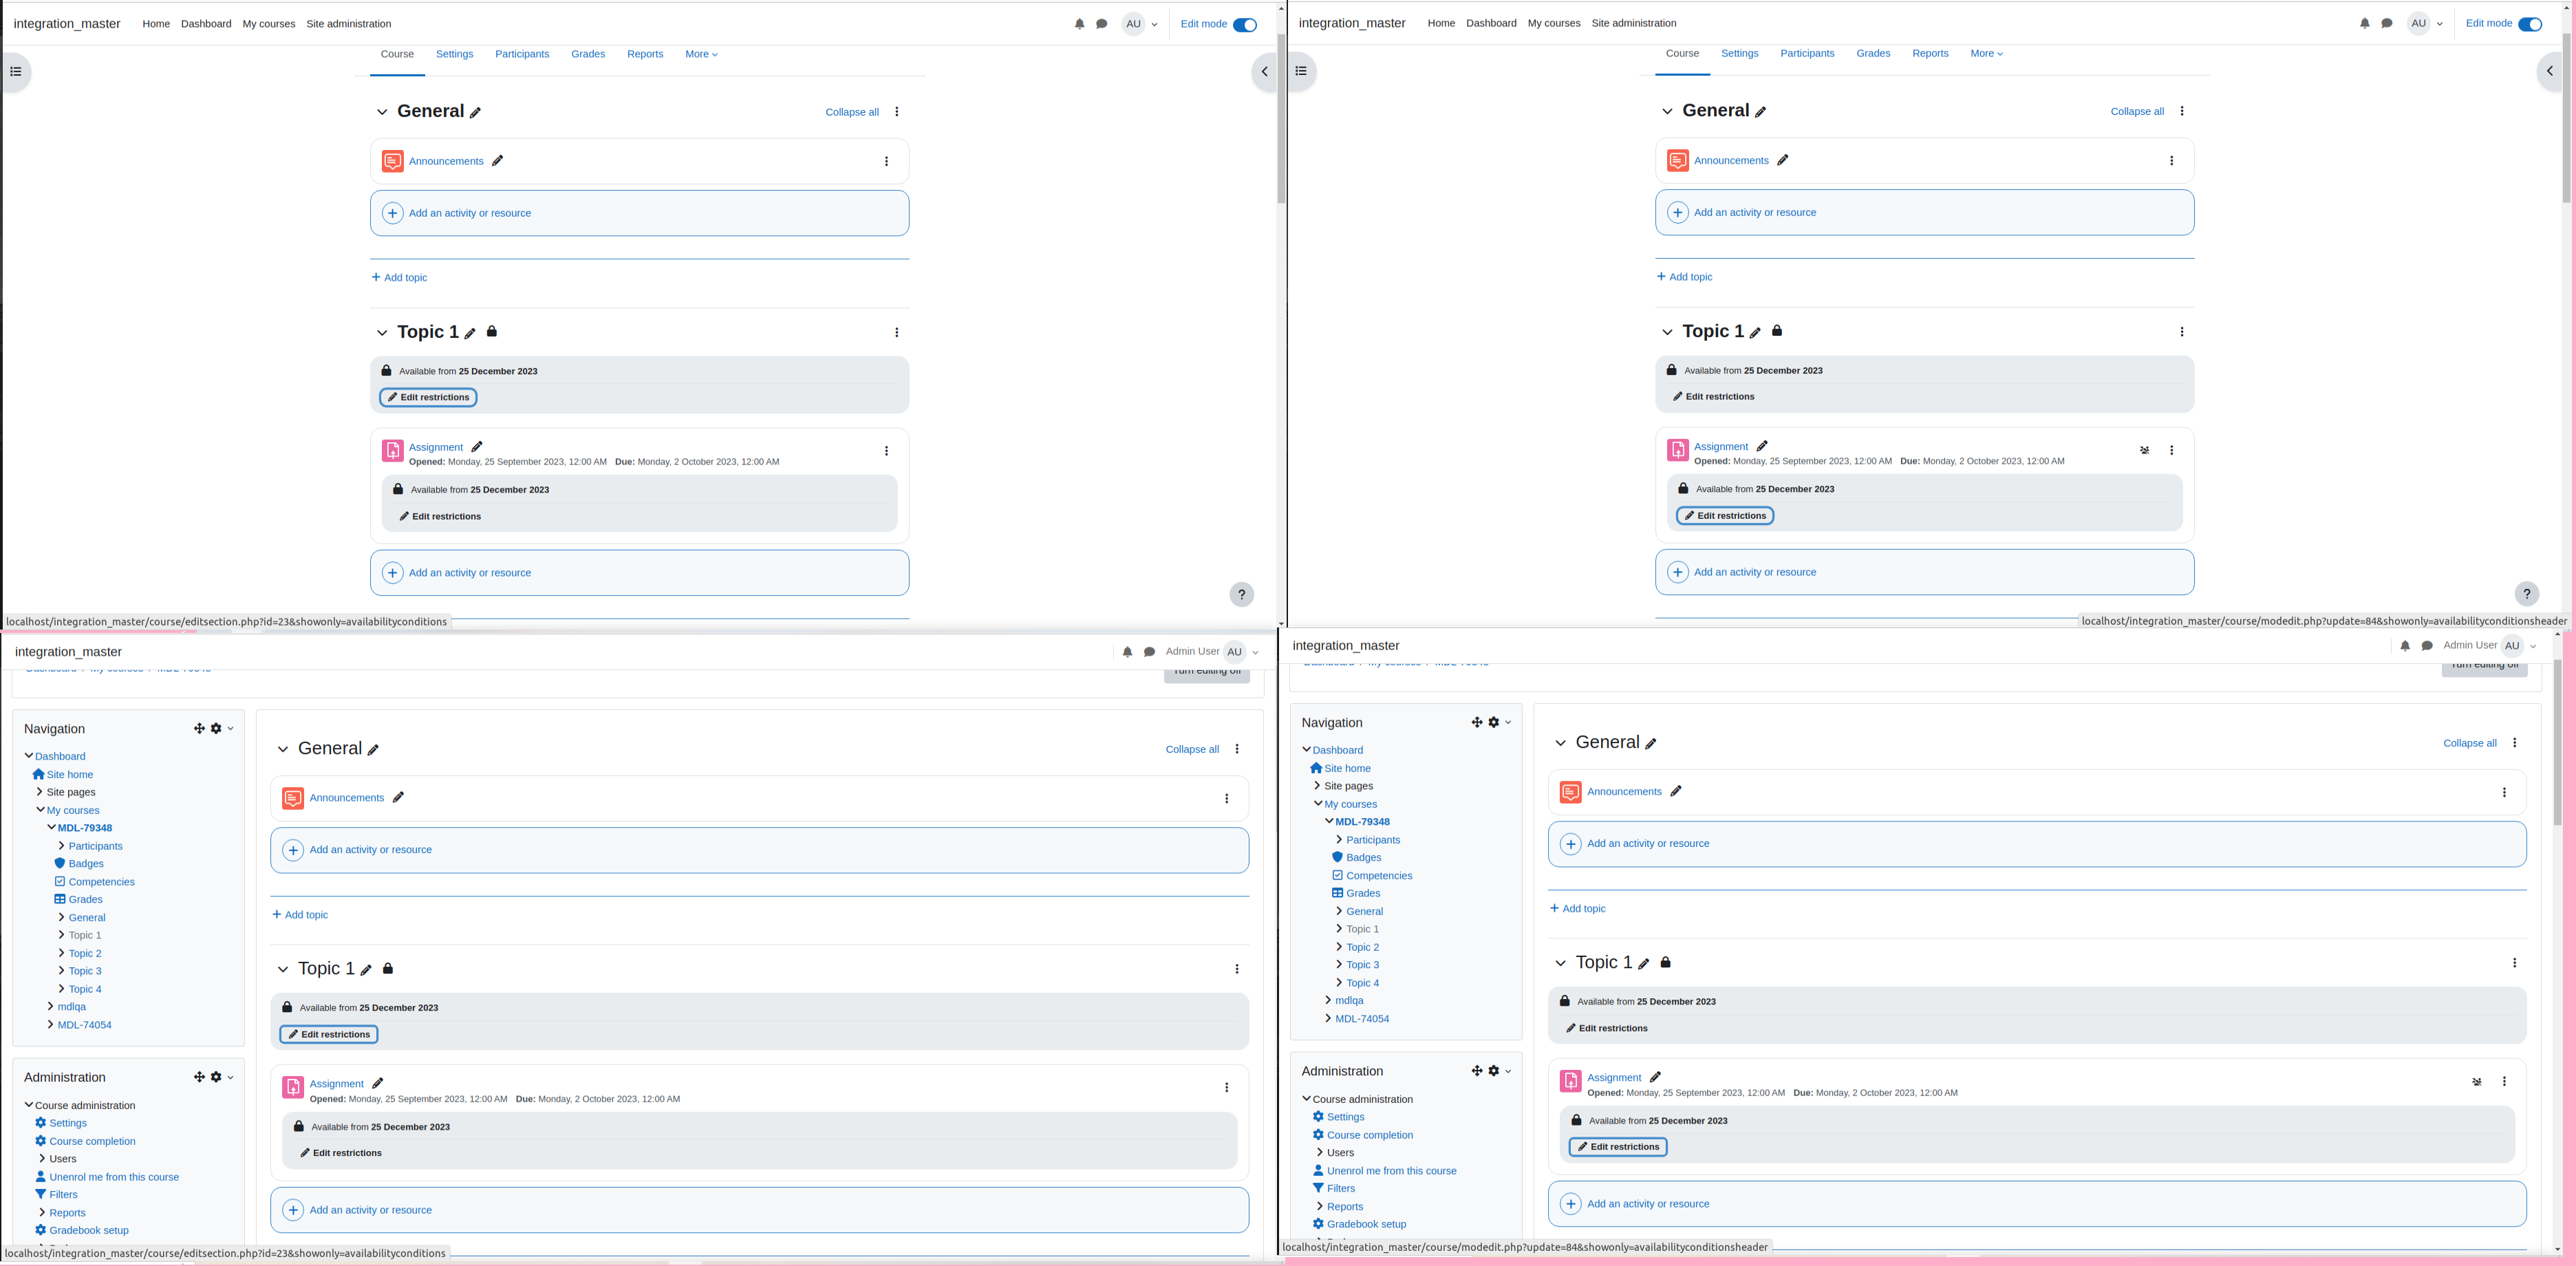The width and height of the screenshot is (2576, 1266).
Task: Edit Assignment title pencil in bottom-left window
Action: (x=378, y=1084)
